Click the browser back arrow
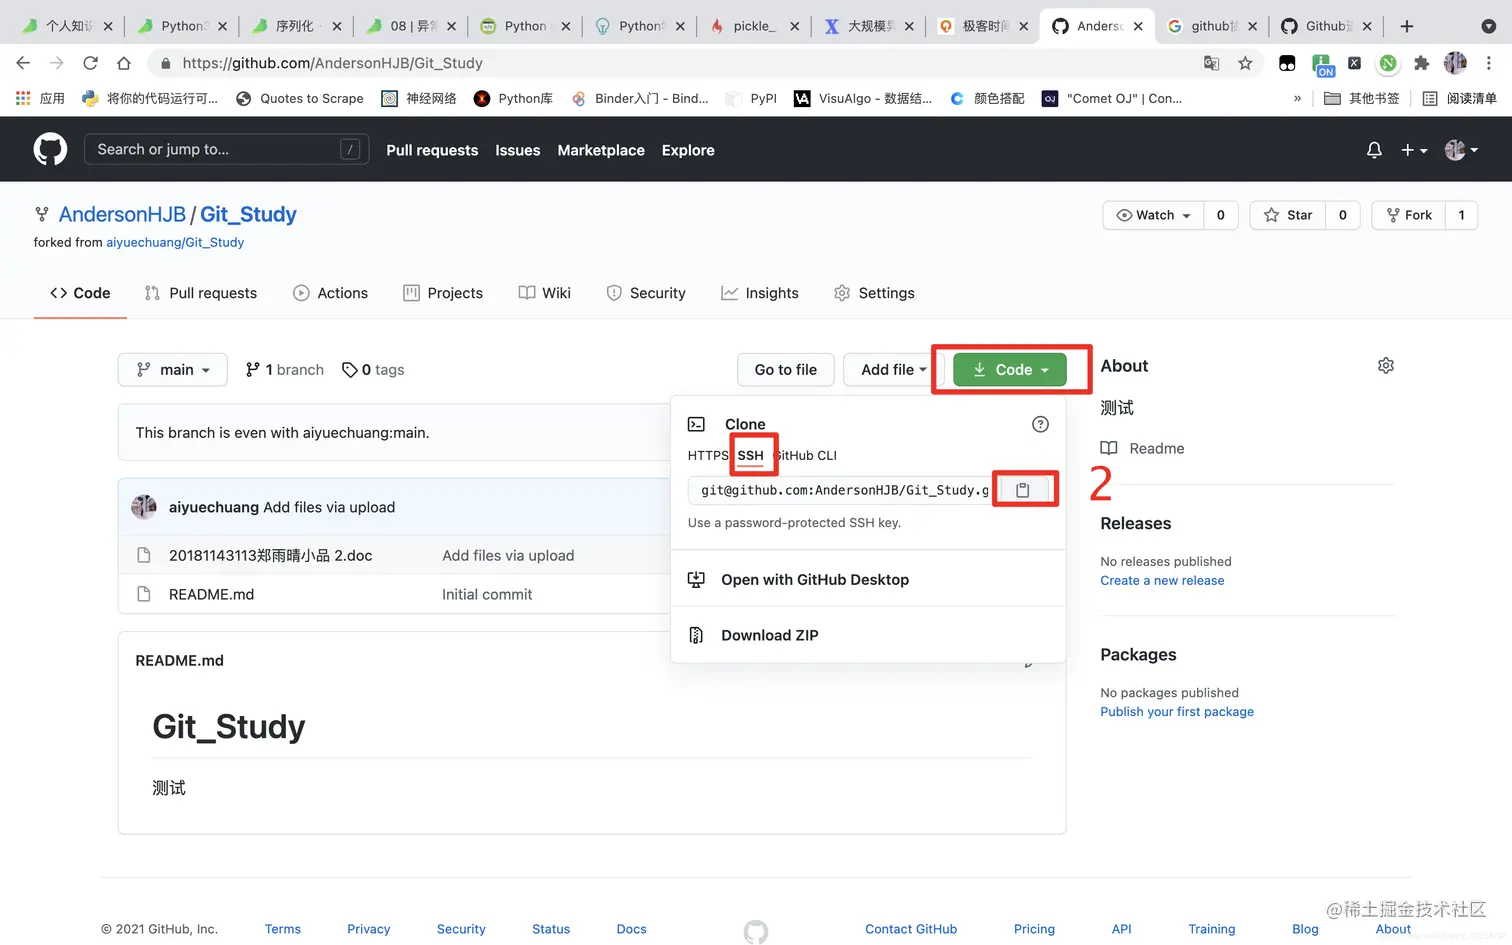 coord(23,63)
